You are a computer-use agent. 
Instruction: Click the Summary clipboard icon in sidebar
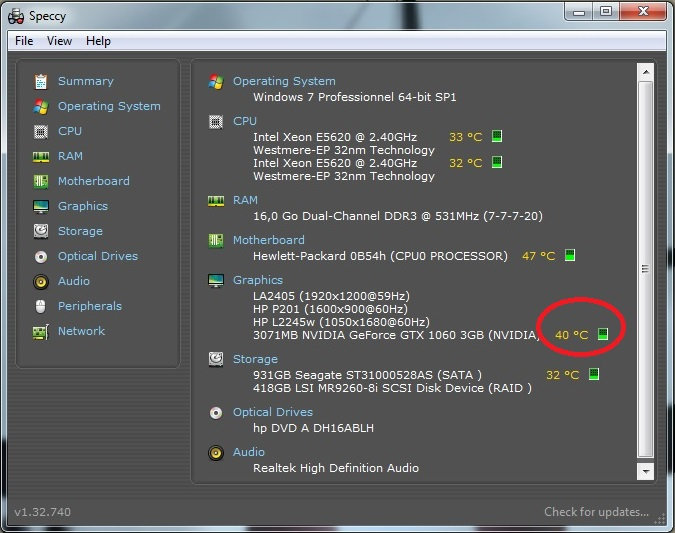coord(41,81)
